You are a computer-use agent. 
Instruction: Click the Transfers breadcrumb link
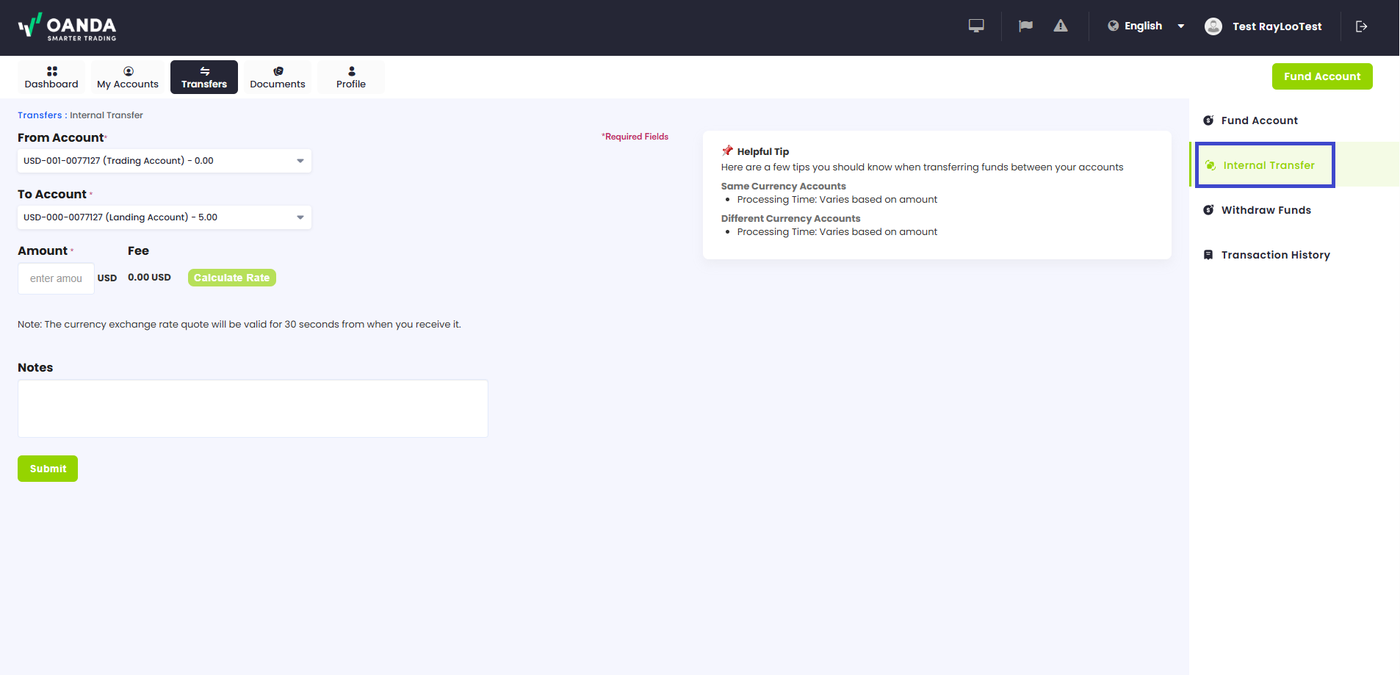tap(40, 115)
